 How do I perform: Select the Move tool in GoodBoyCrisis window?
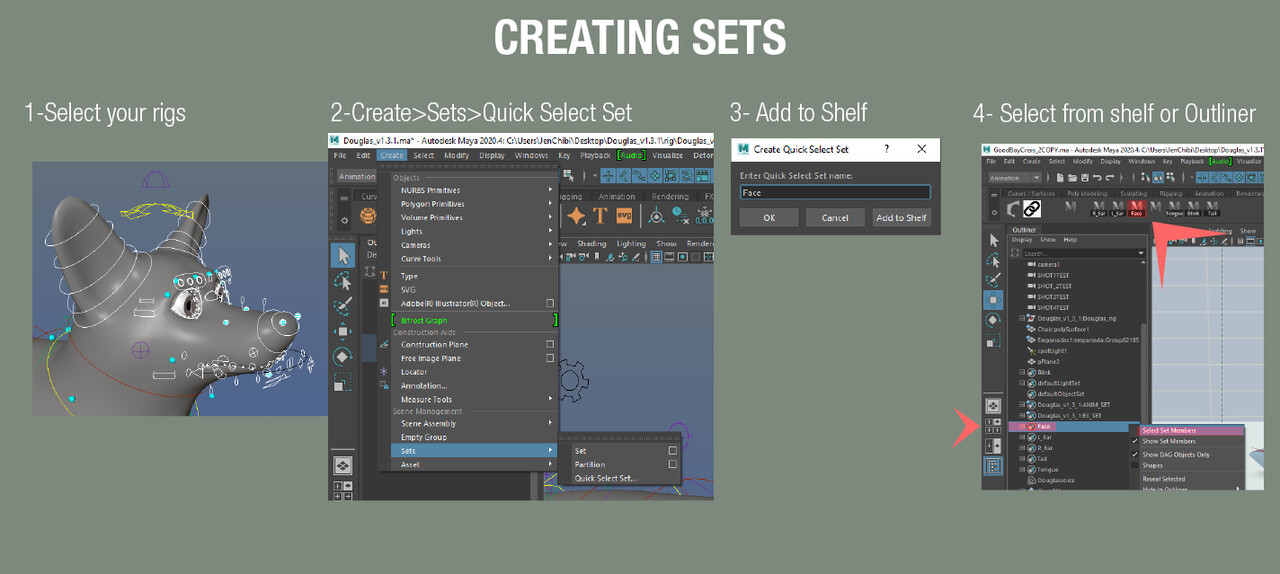tap(993, 300)
